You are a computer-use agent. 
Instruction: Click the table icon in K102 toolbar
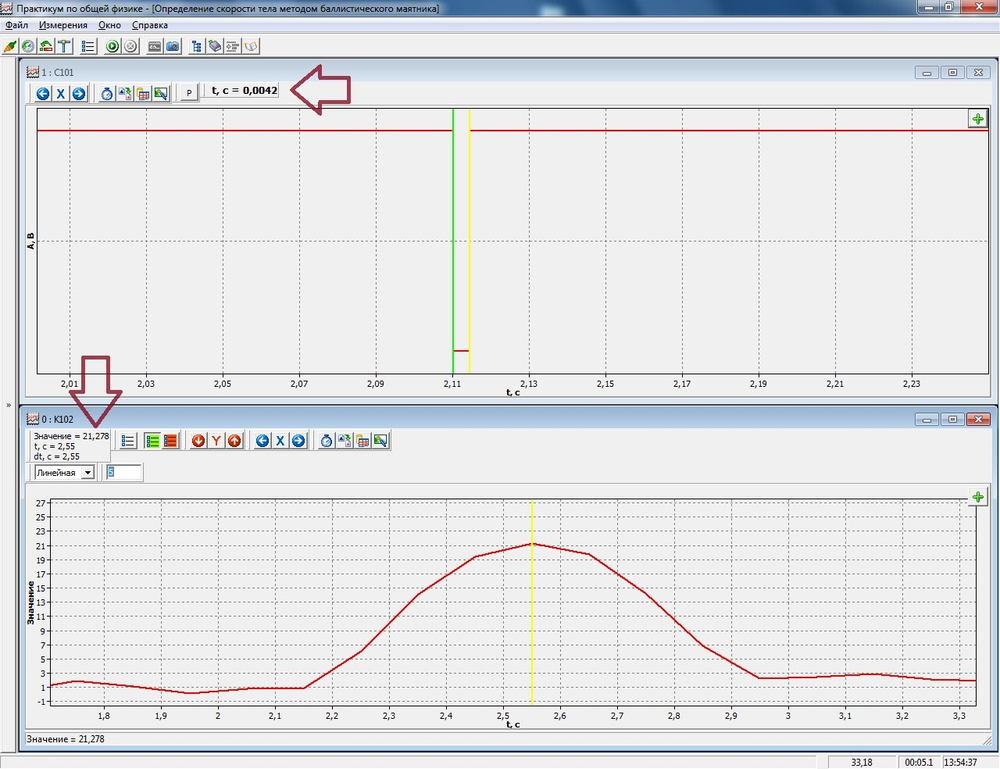(x=362, y=441)
